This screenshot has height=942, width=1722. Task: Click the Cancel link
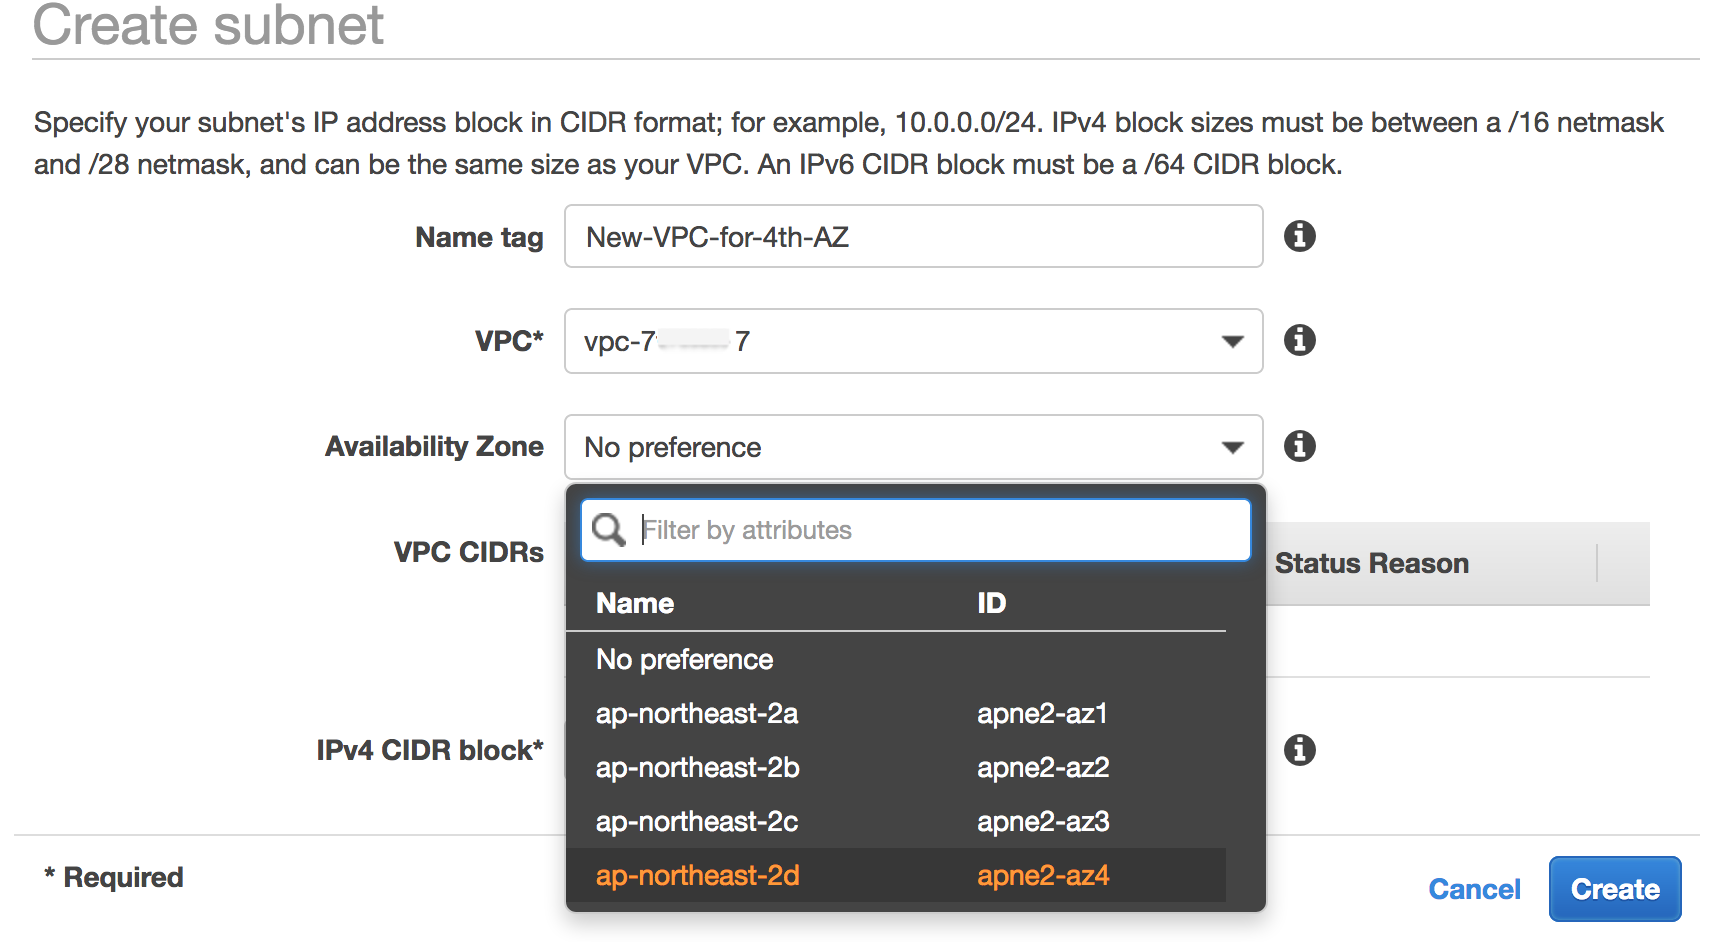(x=1474, y=889)
